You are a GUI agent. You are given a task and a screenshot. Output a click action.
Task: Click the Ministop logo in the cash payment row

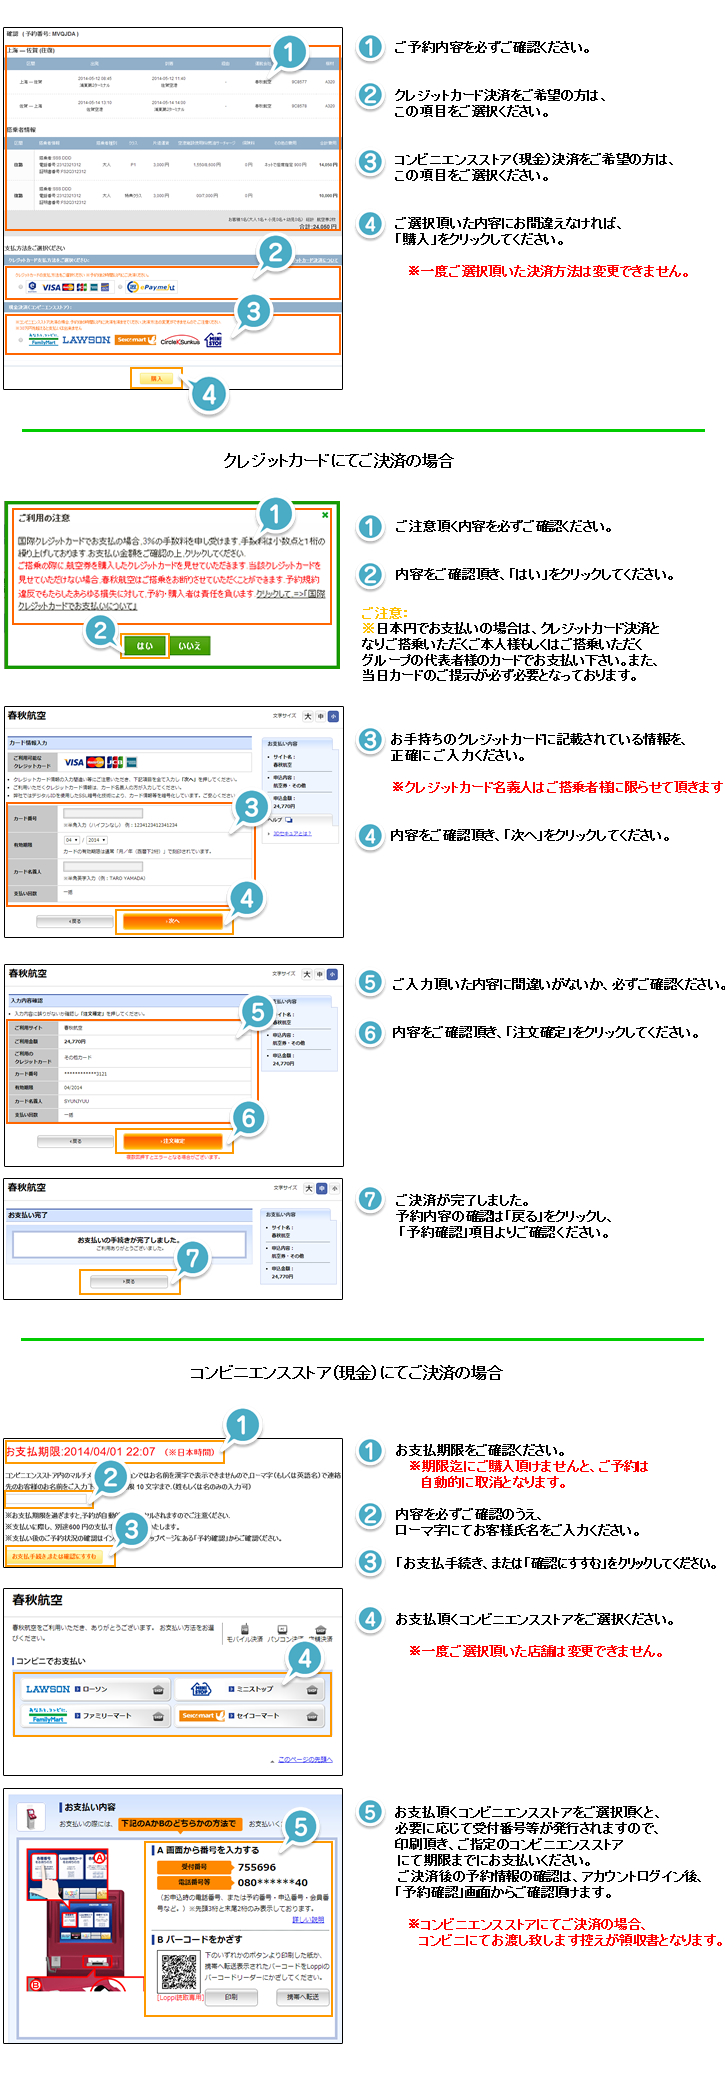213,340
